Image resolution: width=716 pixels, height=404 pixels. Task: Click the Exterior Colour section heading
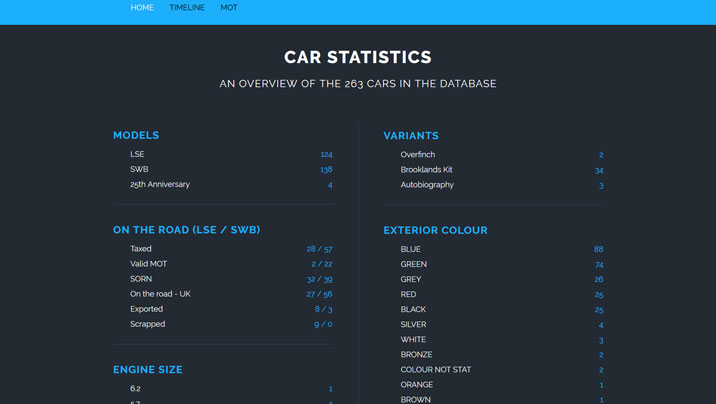pyautogui.click(x=435, y=230)
